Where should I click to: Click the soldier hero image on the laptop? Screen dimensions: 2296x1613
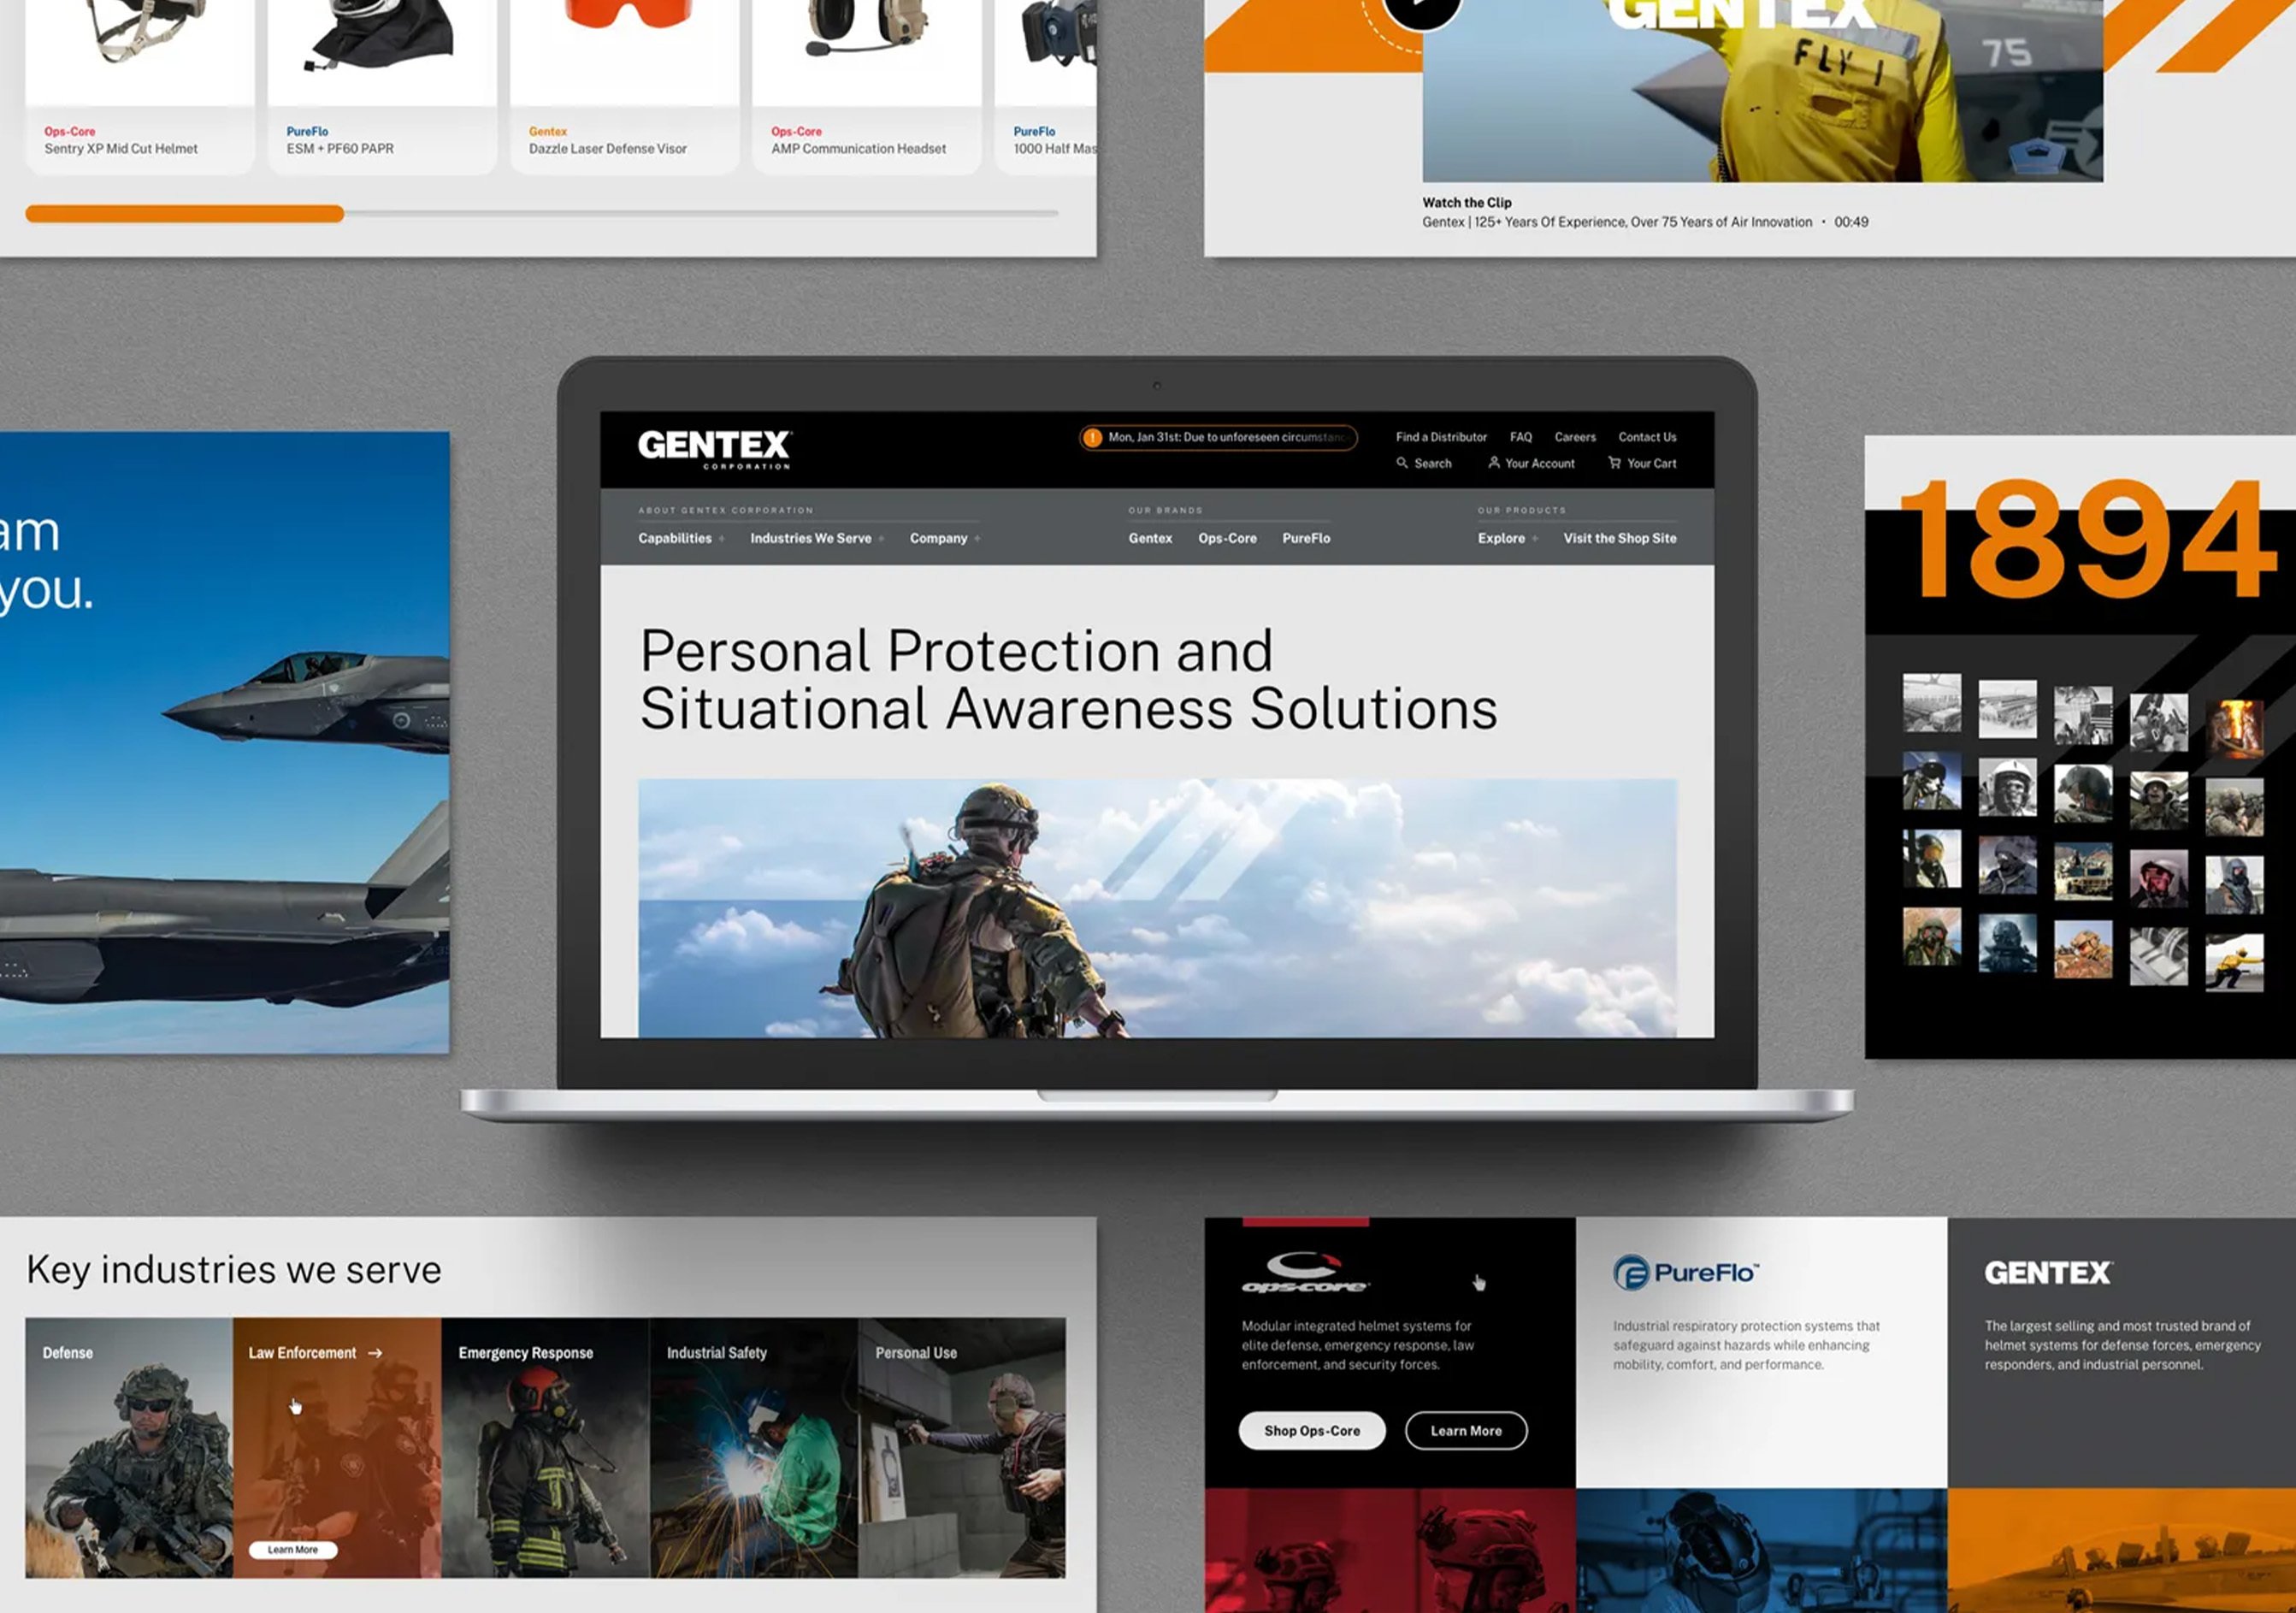click(1157, 908)
